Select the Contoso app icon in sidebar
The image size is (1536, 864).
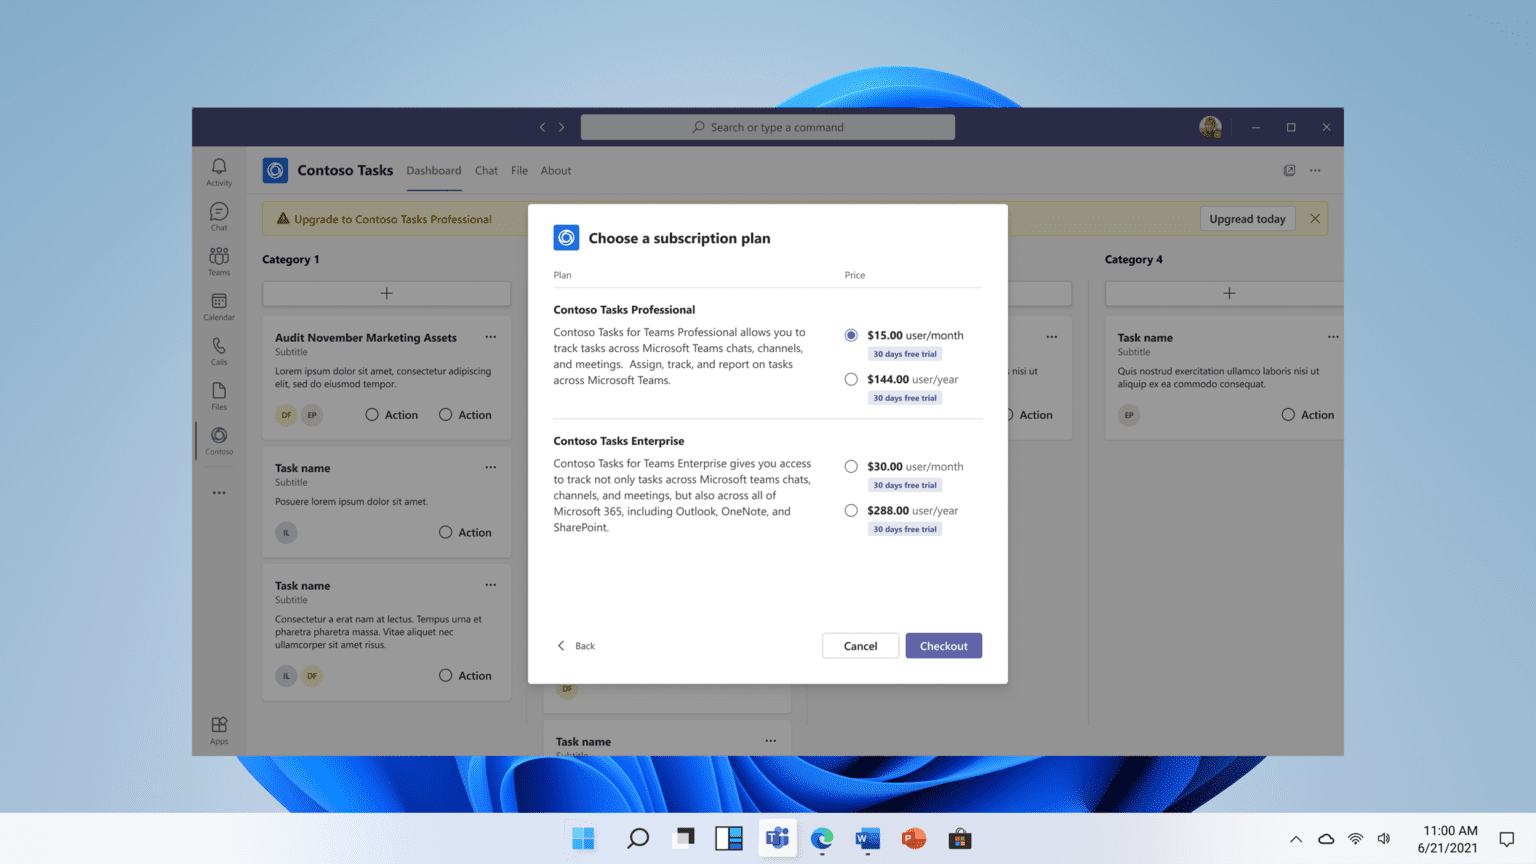[x=218, y=437]
